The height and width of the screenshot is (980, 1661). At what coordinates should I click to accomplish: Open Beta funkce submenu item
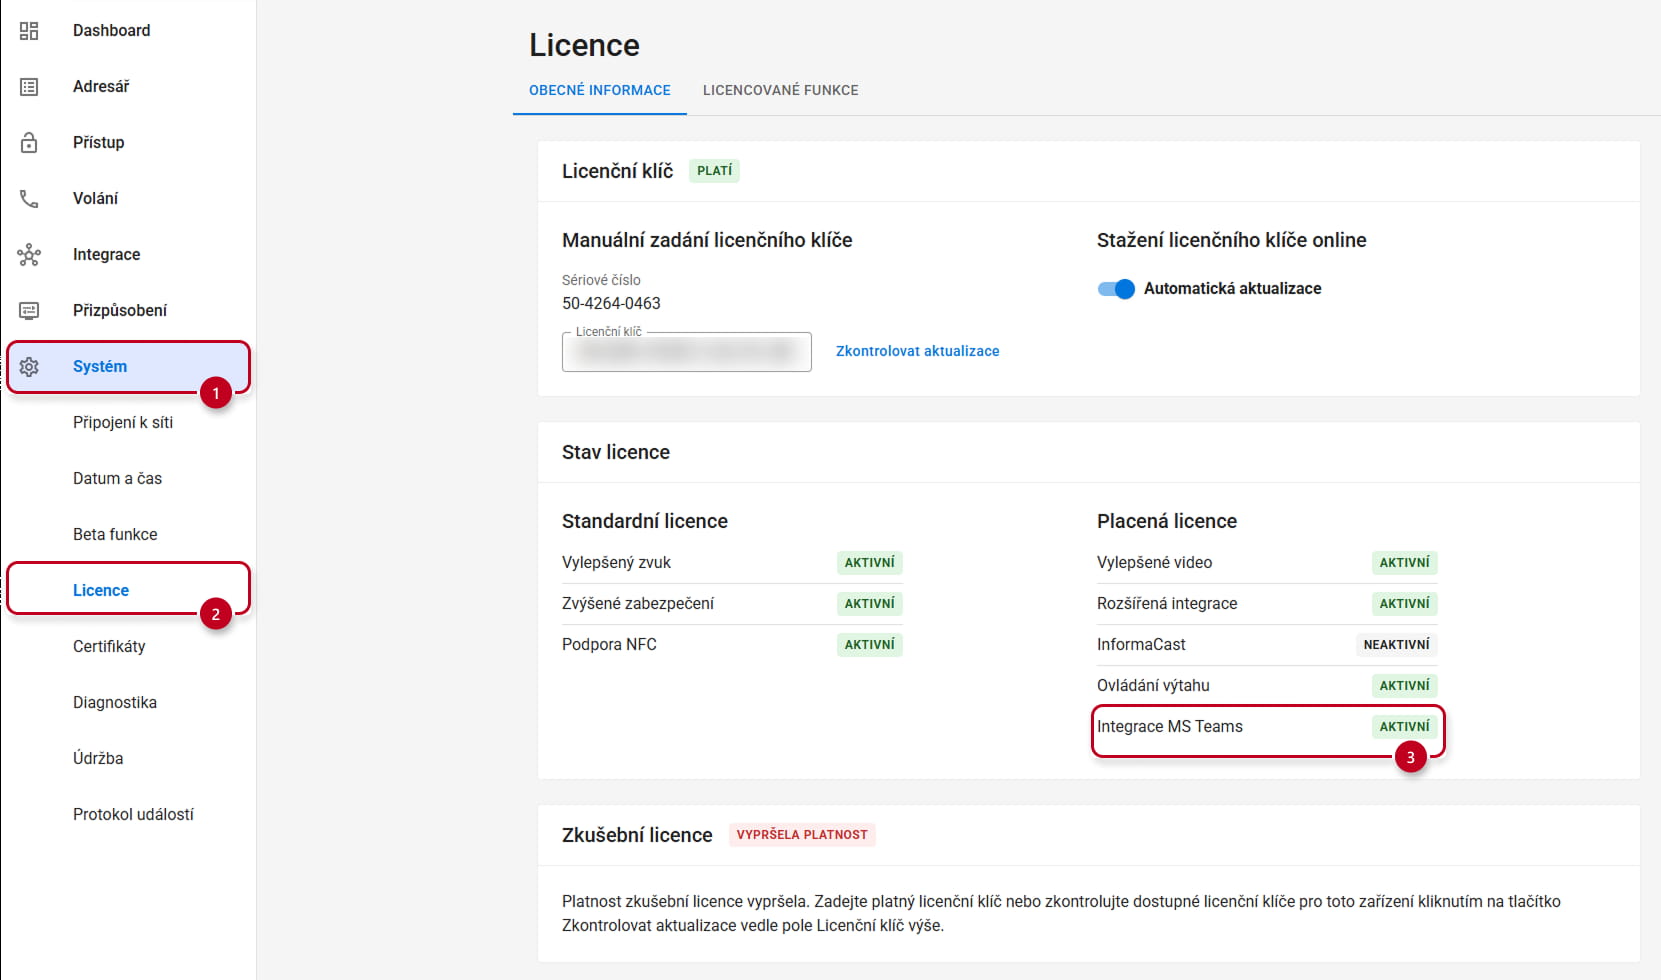coord(115,535)
